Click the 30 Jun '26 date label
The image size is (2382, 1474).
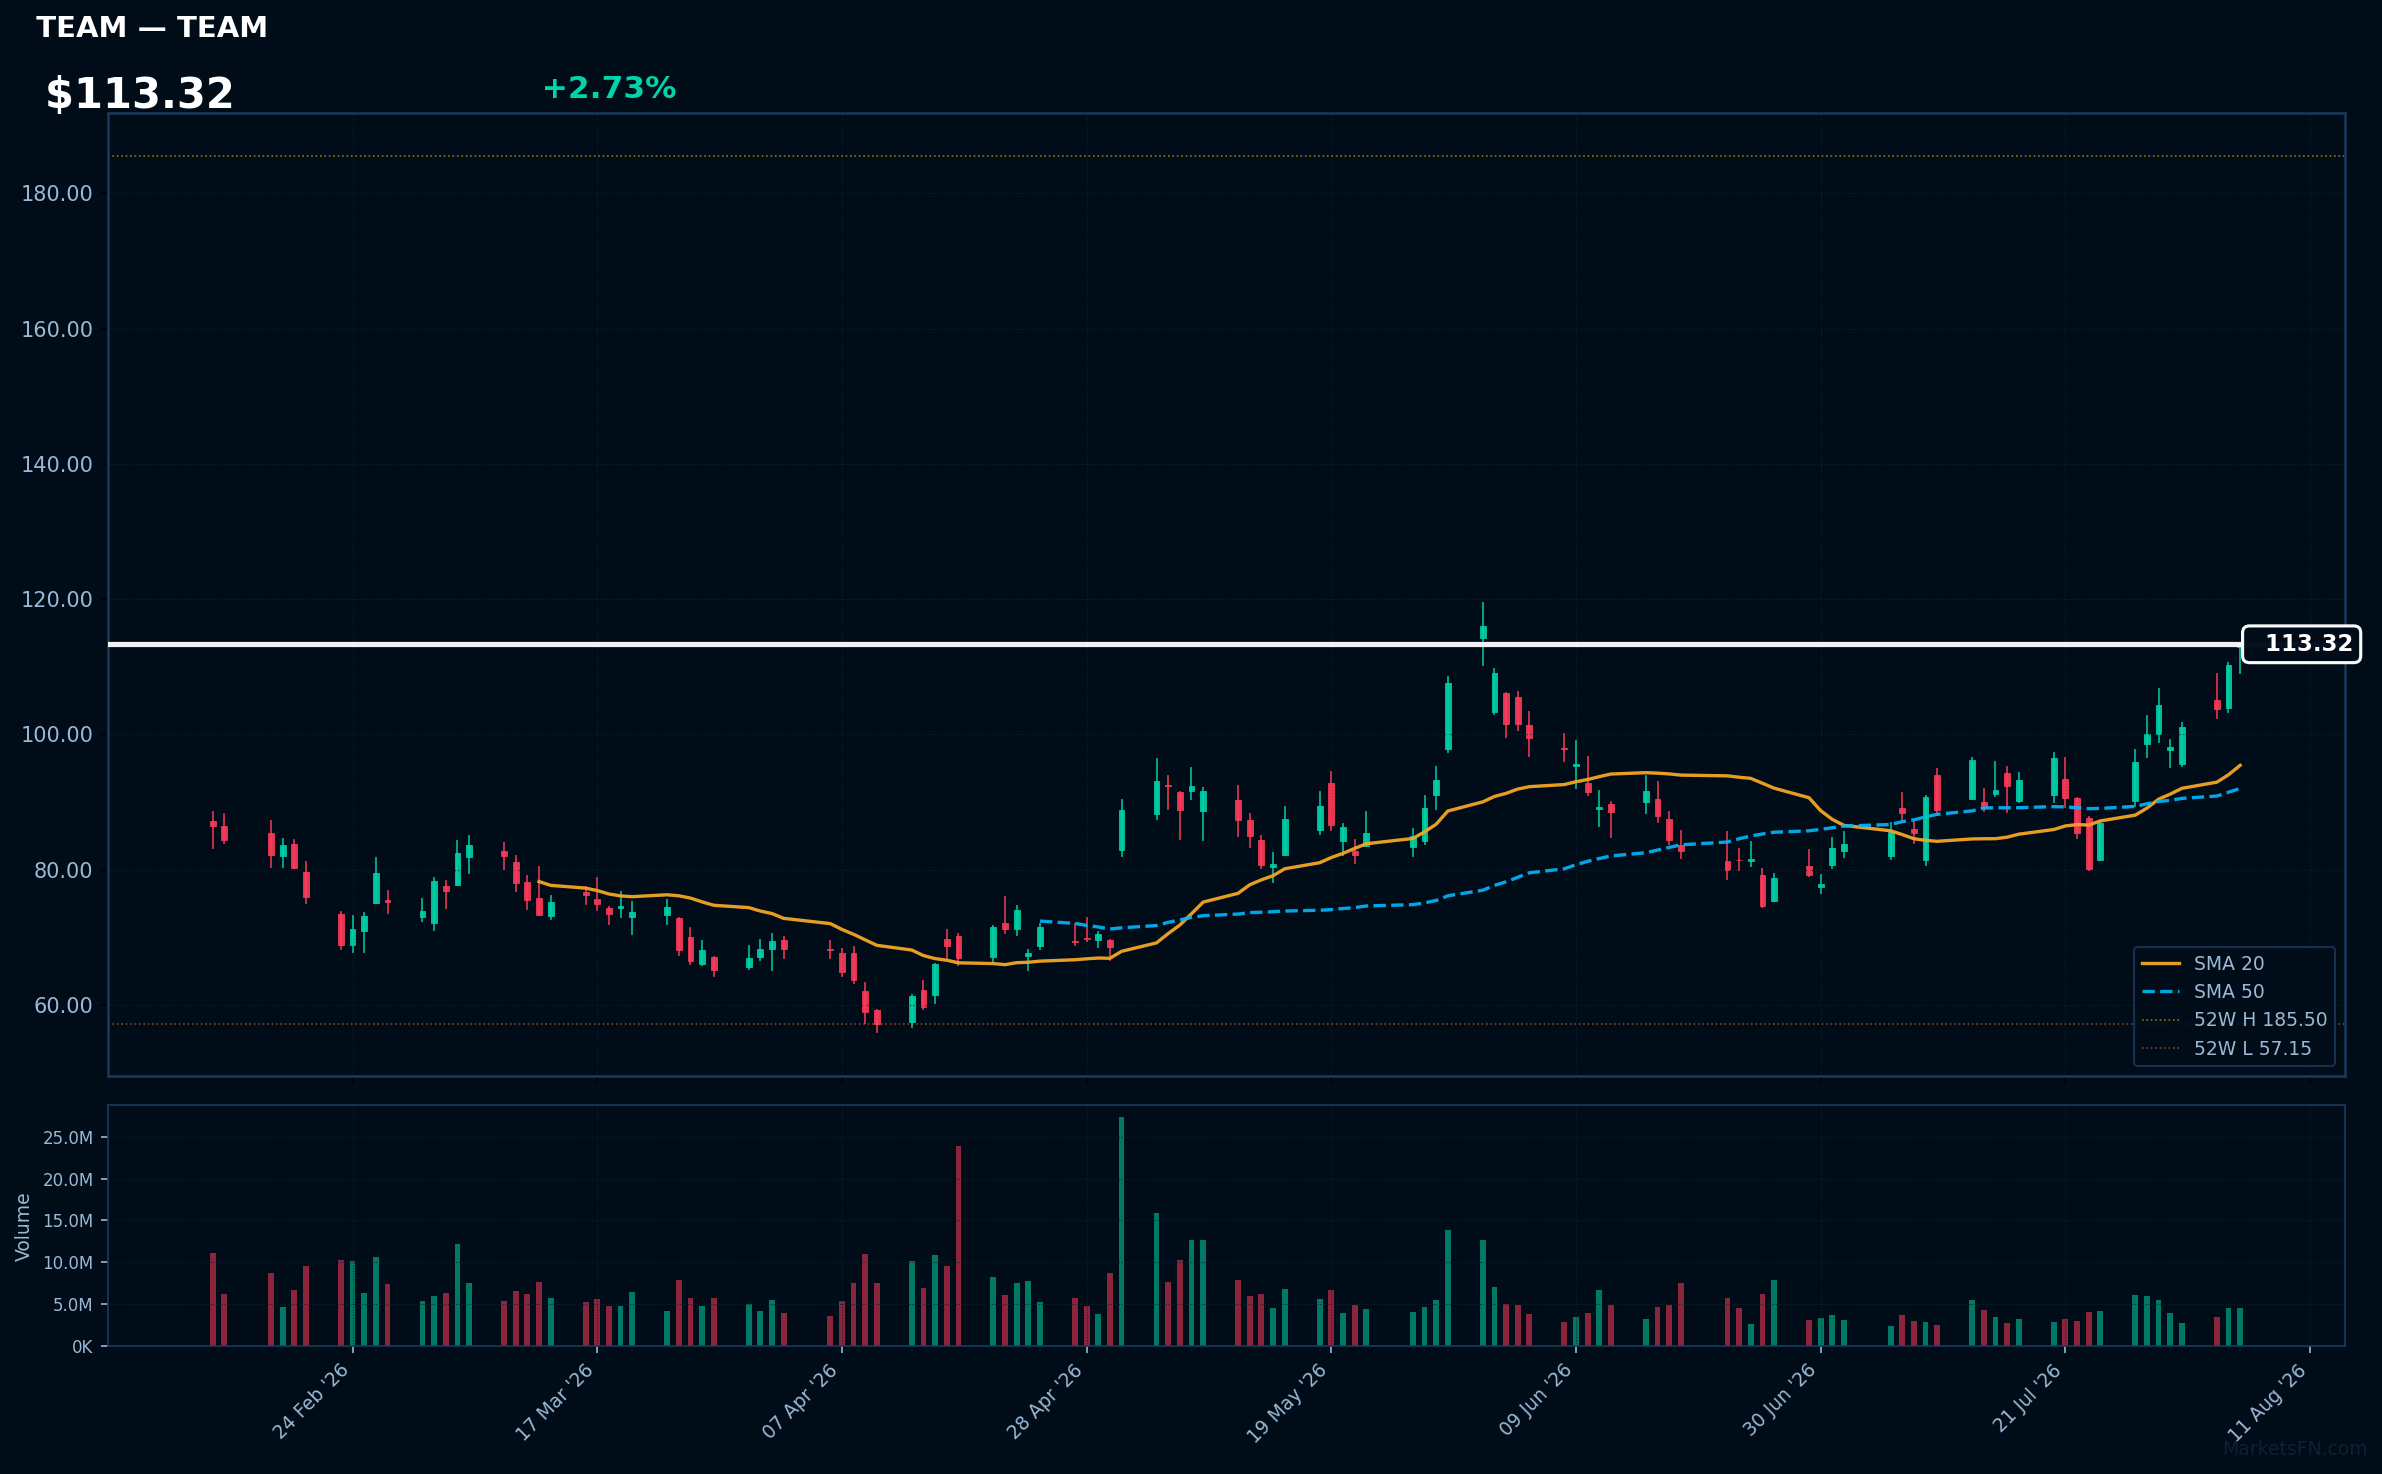click(x=1779, y=1401)
